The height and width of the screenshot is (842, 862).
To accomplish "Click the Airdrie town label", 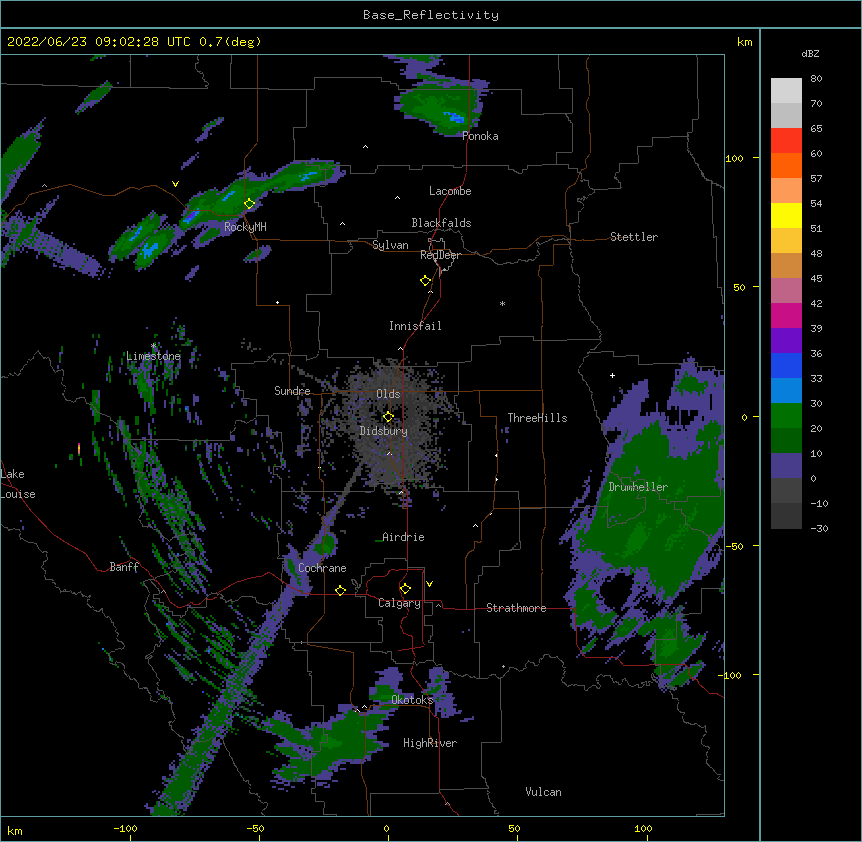I will pos(403,537).
